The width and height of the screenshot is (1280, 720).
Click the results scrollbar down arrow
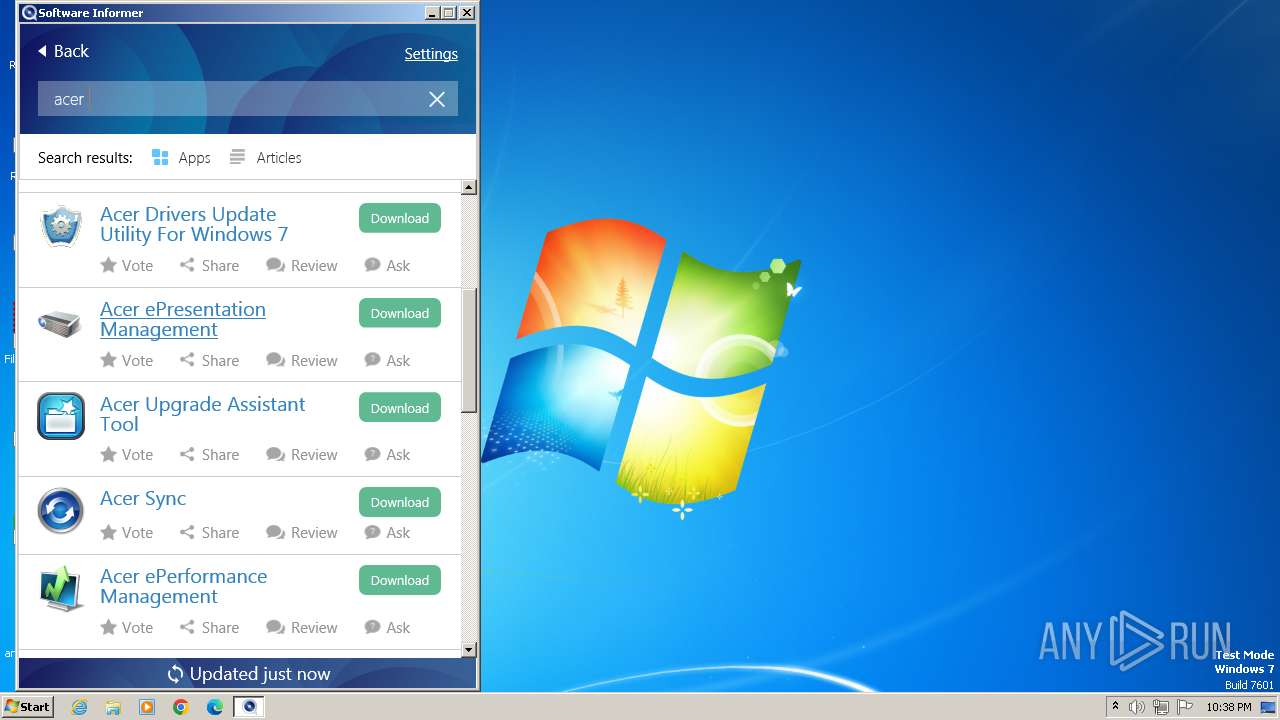469,650
